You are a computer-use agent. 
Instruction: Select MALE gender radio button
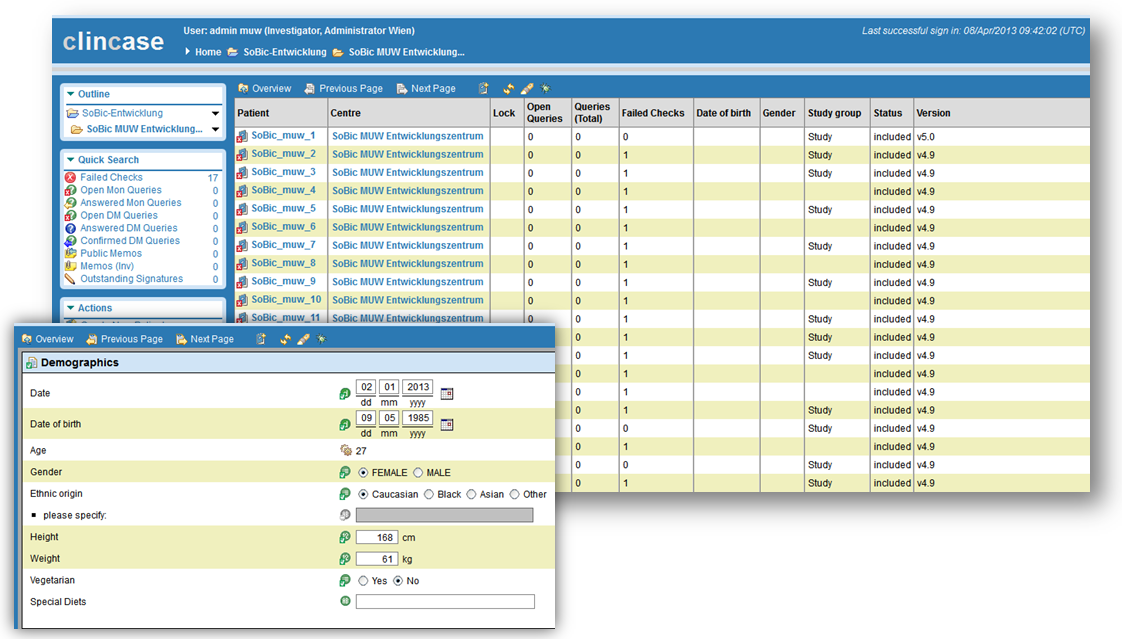coord(418,472)
